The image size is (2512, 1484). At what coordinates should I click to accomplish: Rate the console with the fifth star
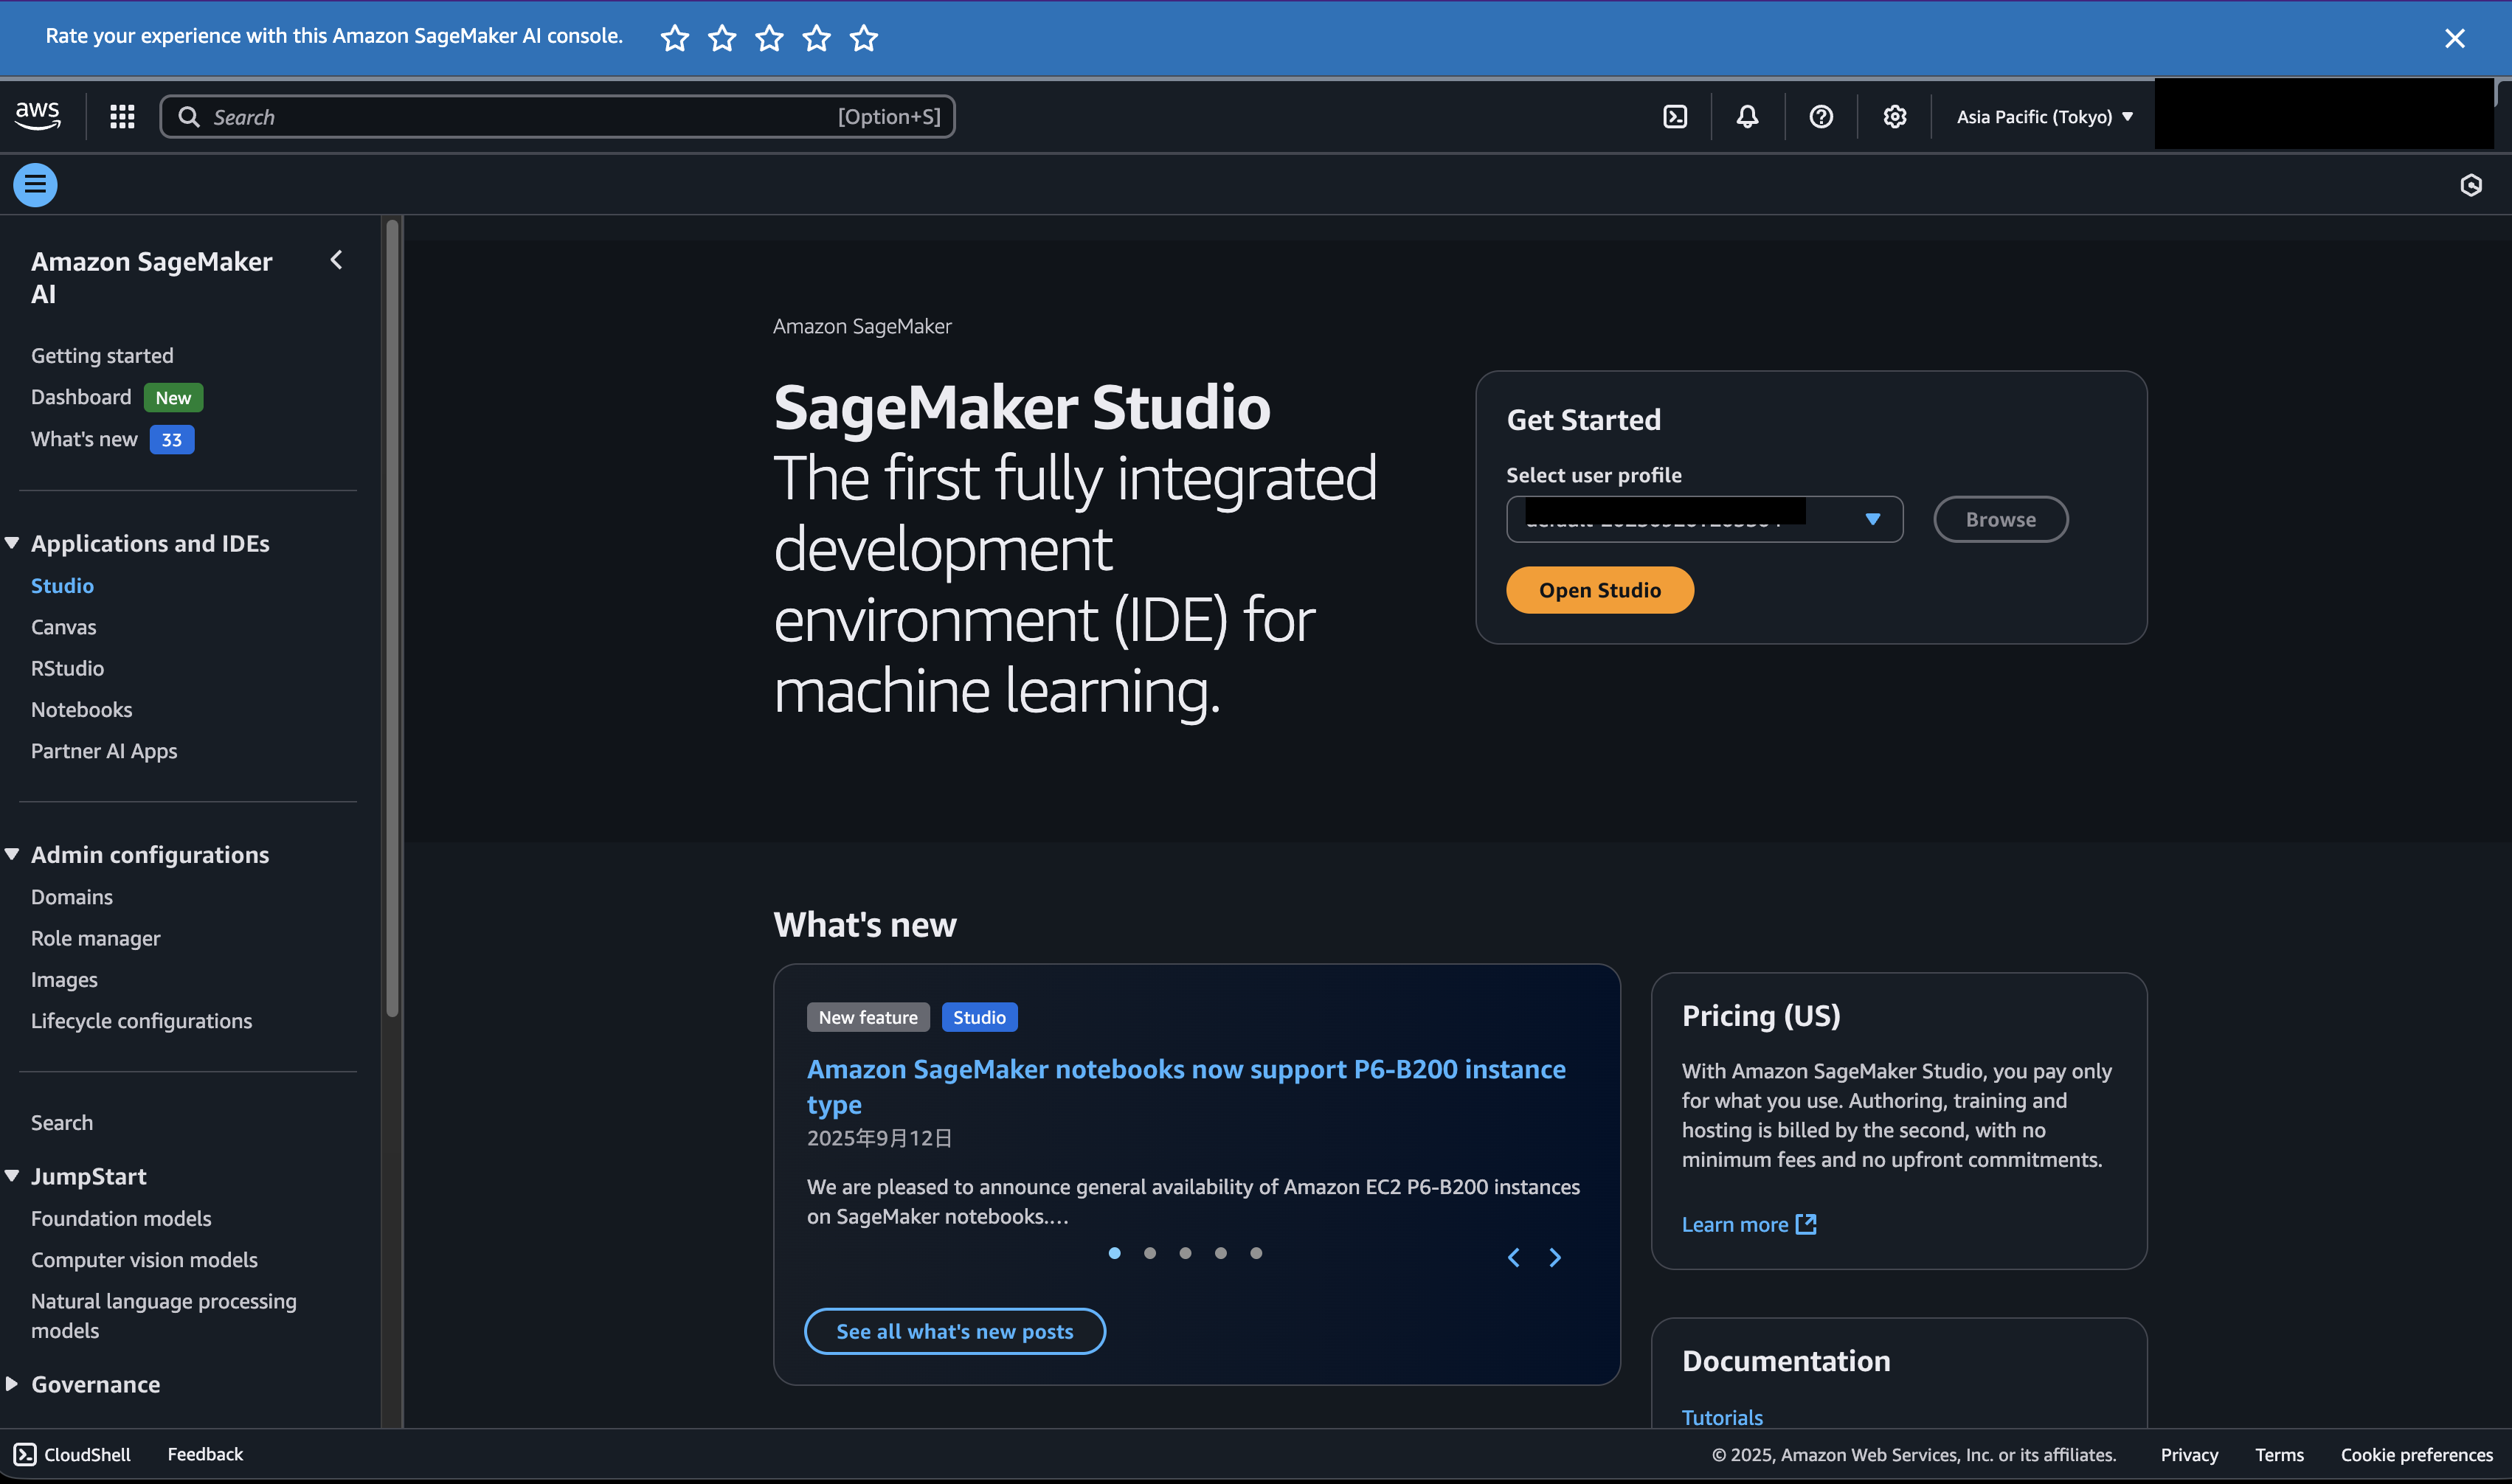pos(863,38)
